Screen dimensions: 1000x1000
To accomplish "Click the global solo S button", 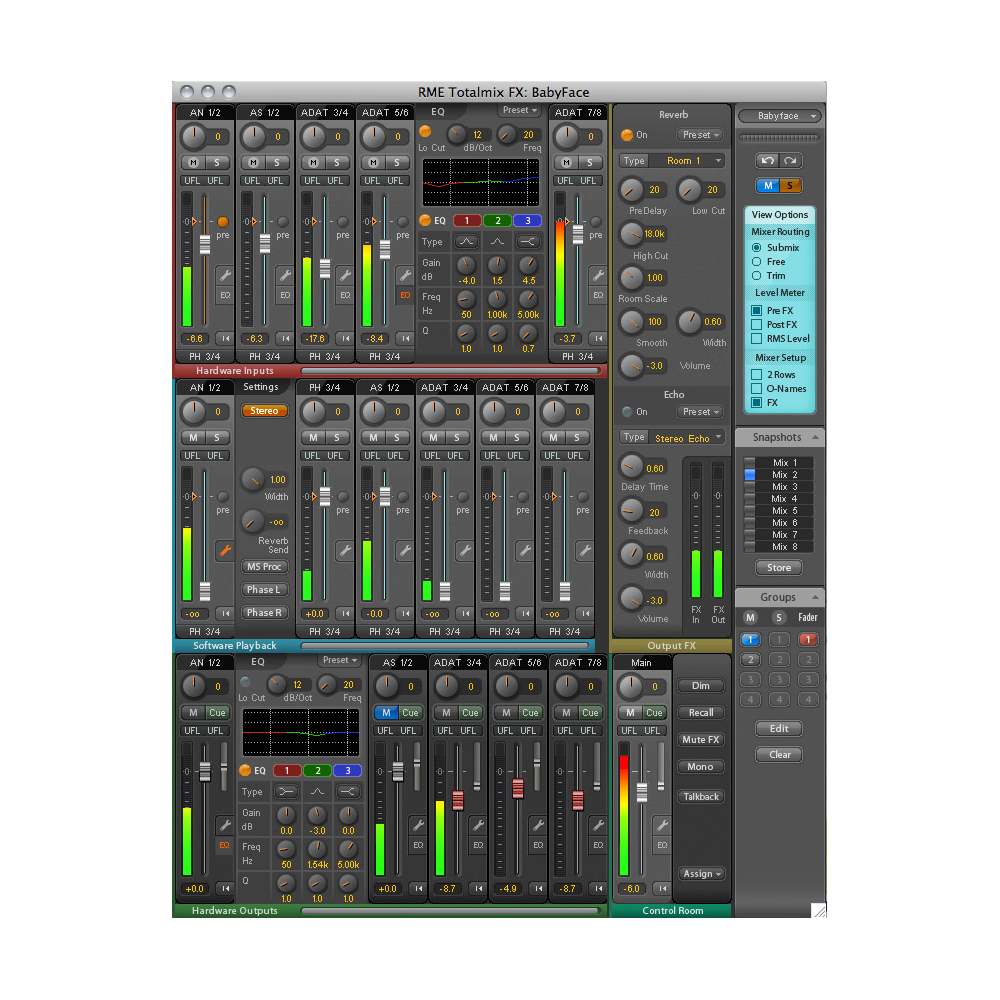I will (x=790, y=186).
